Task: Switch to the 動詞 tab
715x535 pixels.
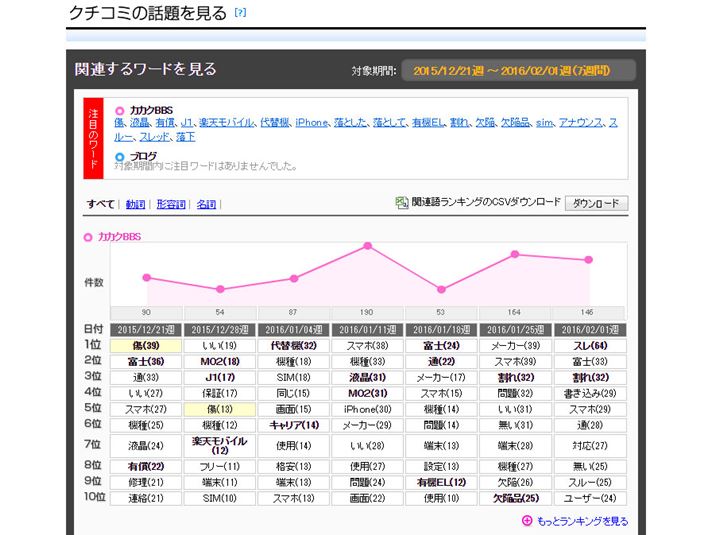Action: [x=135, y=204]
